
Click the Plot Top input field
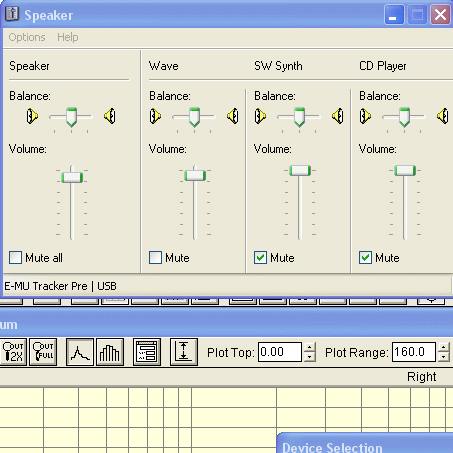280,352
